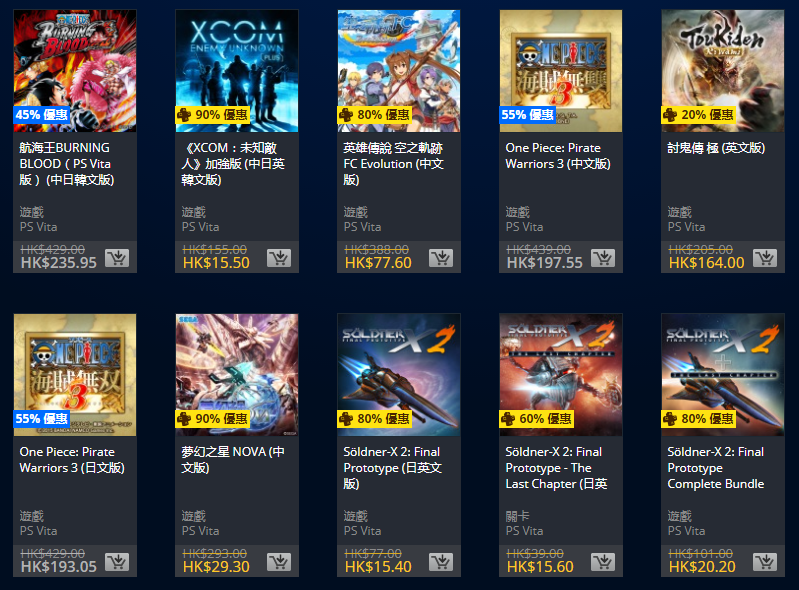The image size is (799, 590).
Task: Open the 討鬼傳 極 (英文版) title link
Action: click(716, 148)
